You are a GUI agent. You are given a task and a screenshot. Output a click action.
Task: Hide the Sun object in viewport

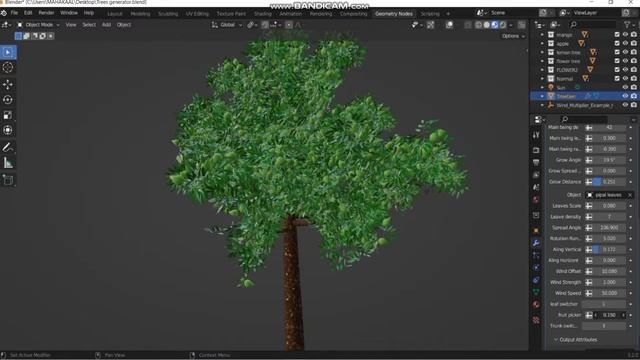625,87
